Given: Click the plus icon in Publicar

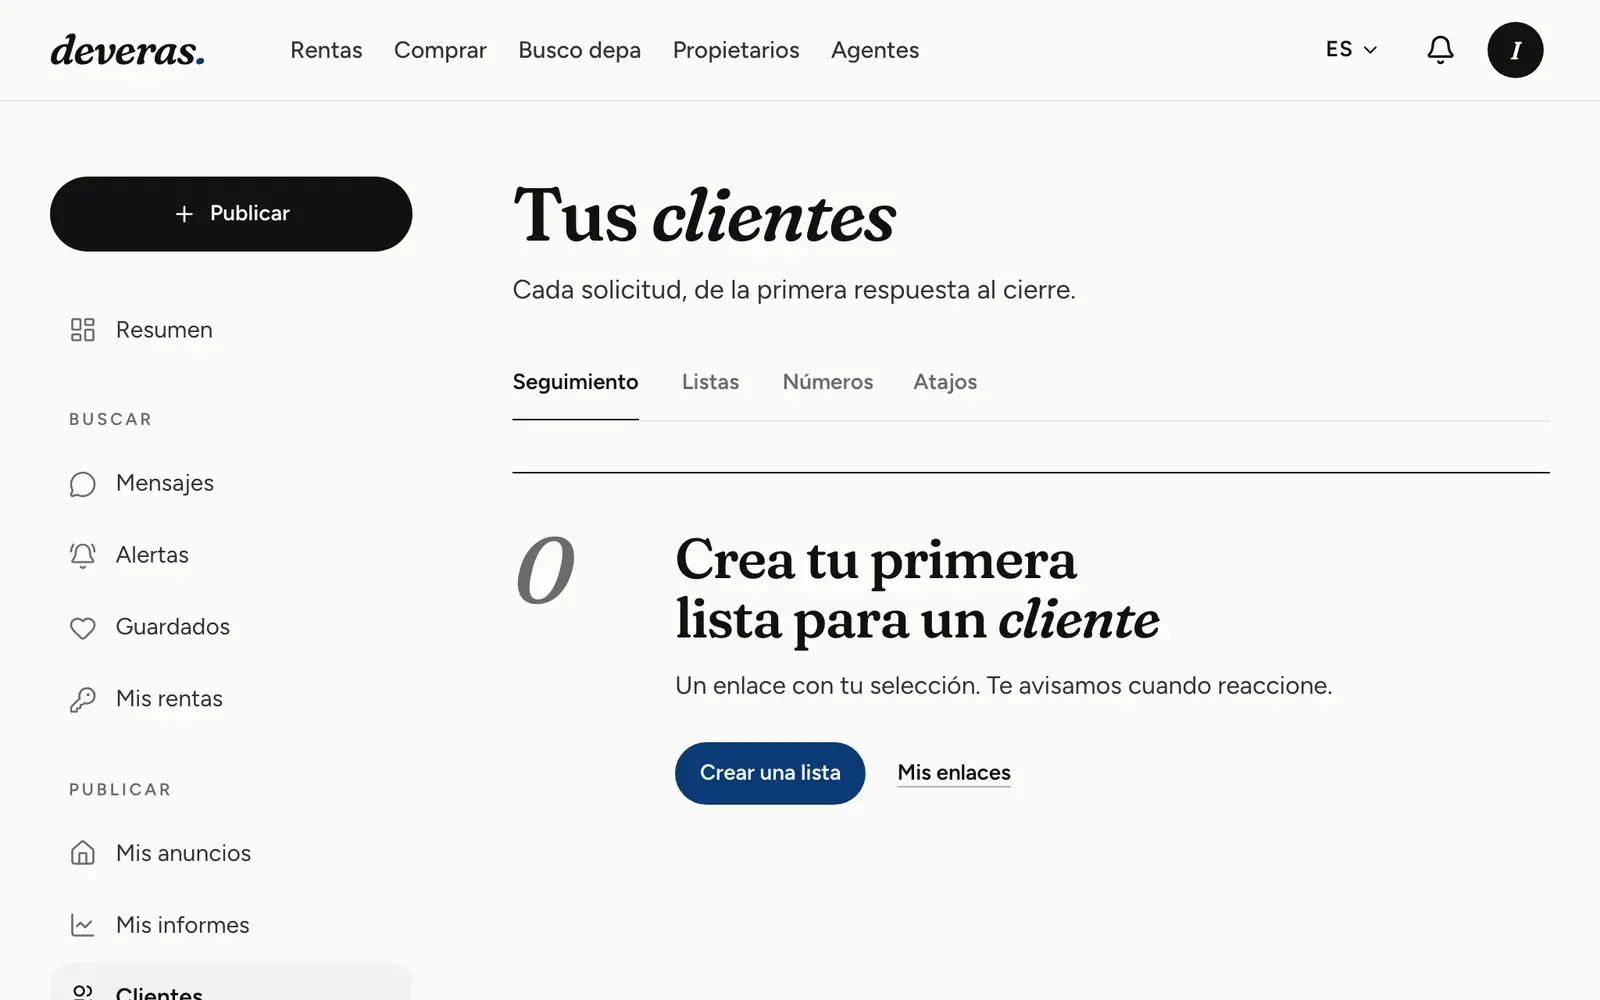Looking at the screenshot, I should point(184,214).
